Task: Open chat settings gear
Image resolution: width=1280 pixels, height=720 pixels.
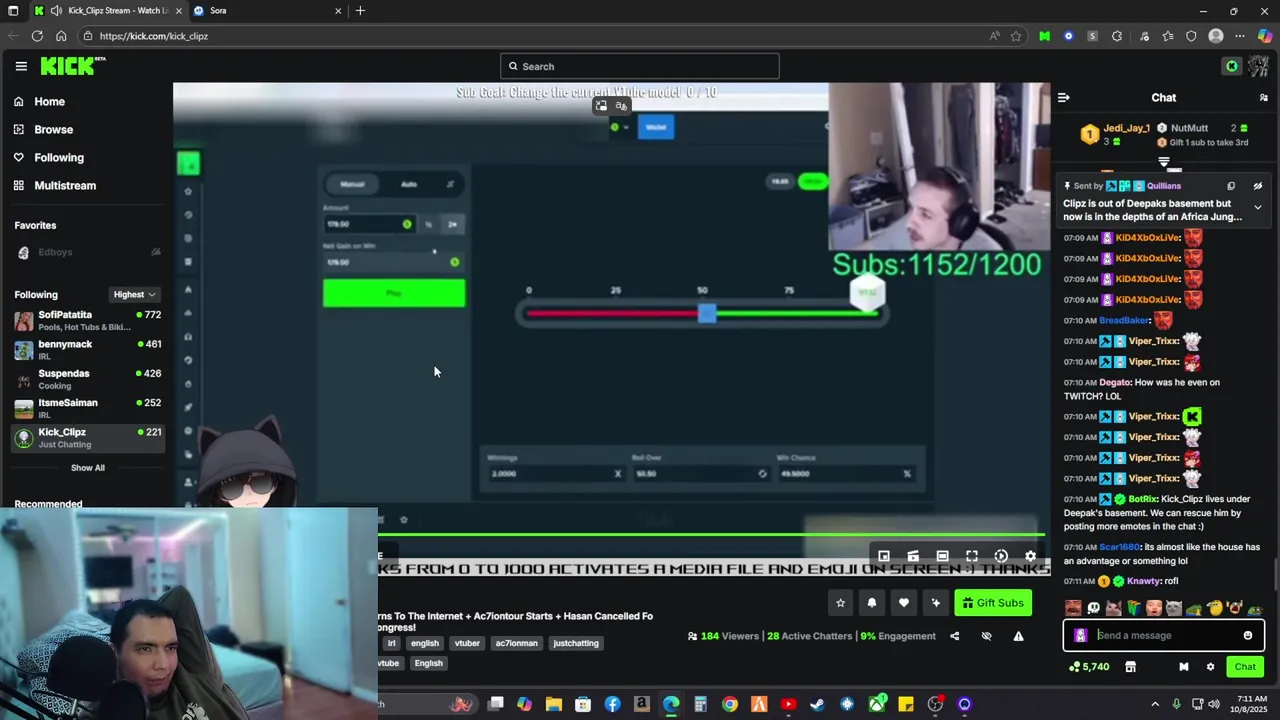Action: 1210,667
